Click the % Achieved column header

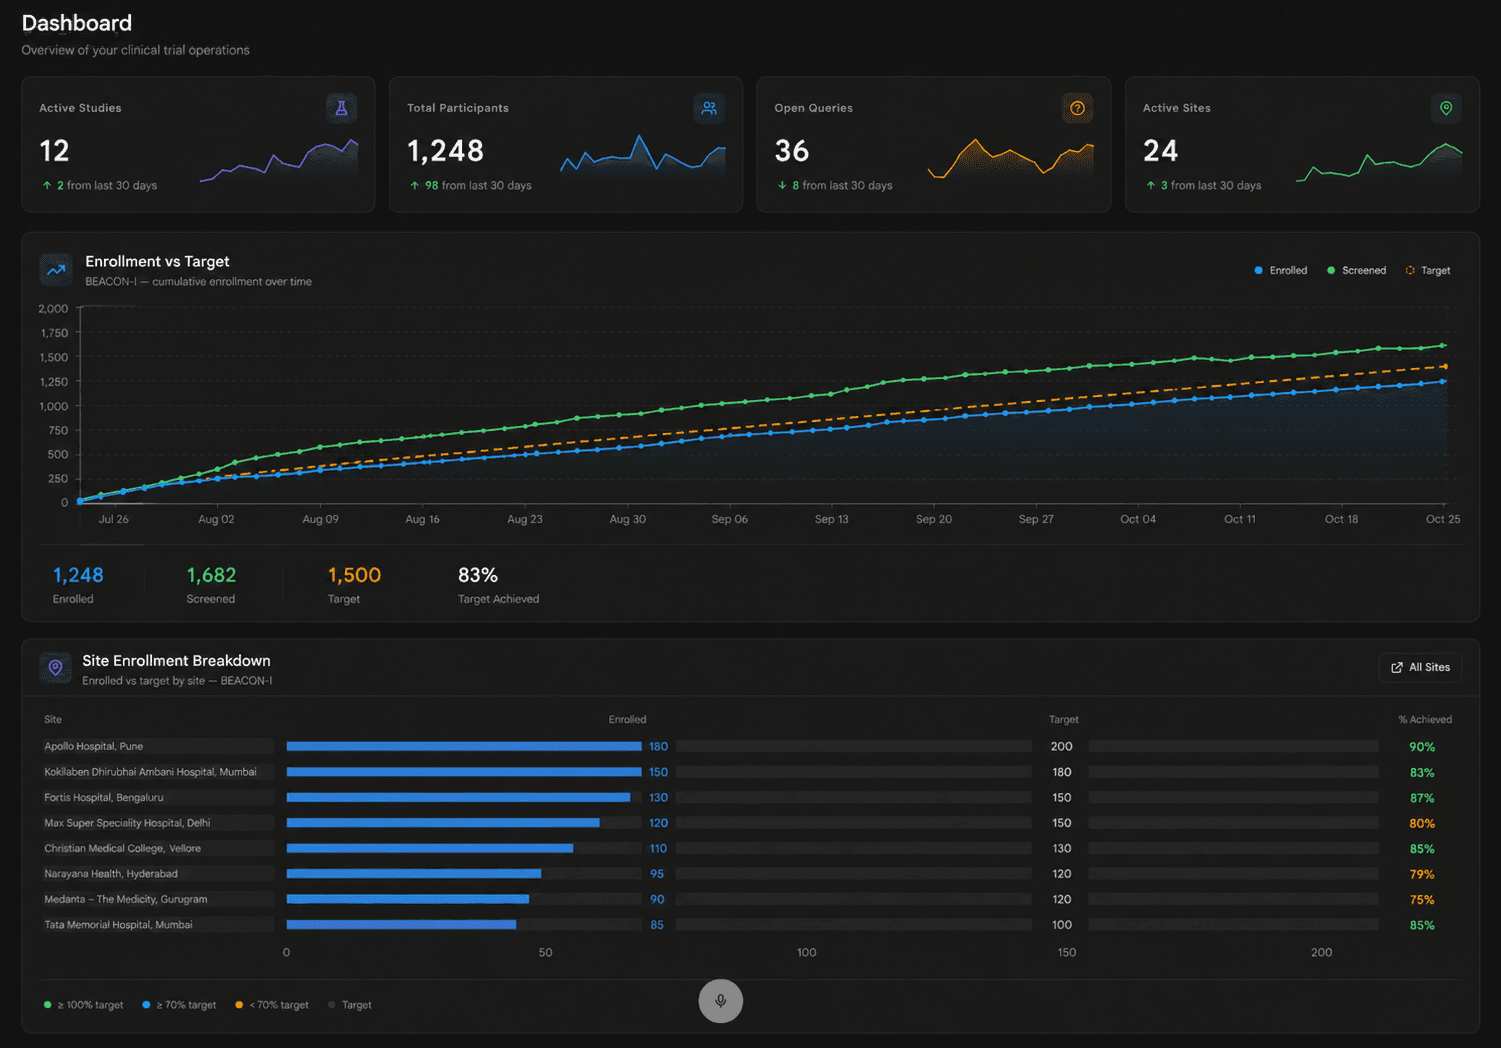[x=1425, y=720]
